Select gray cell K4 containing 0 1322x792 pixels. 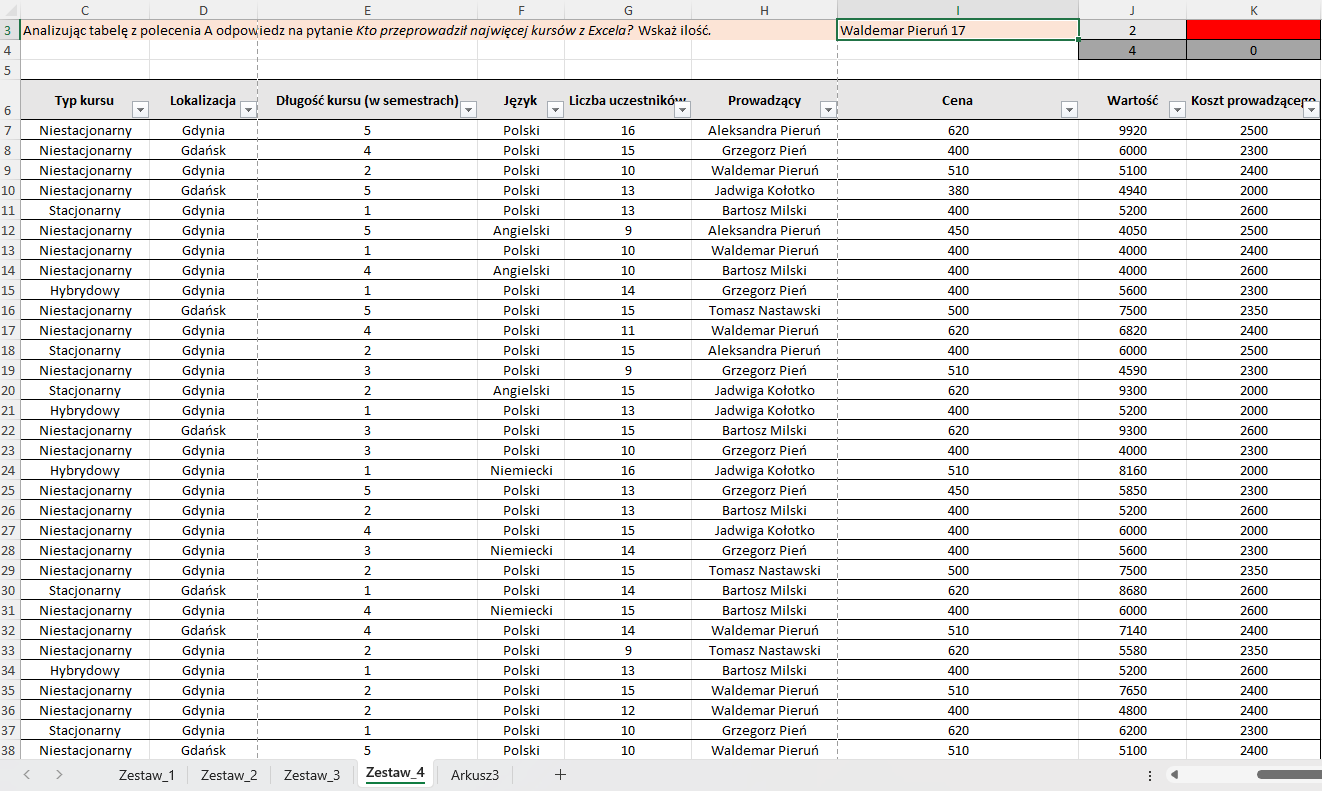click(1254, 50)
